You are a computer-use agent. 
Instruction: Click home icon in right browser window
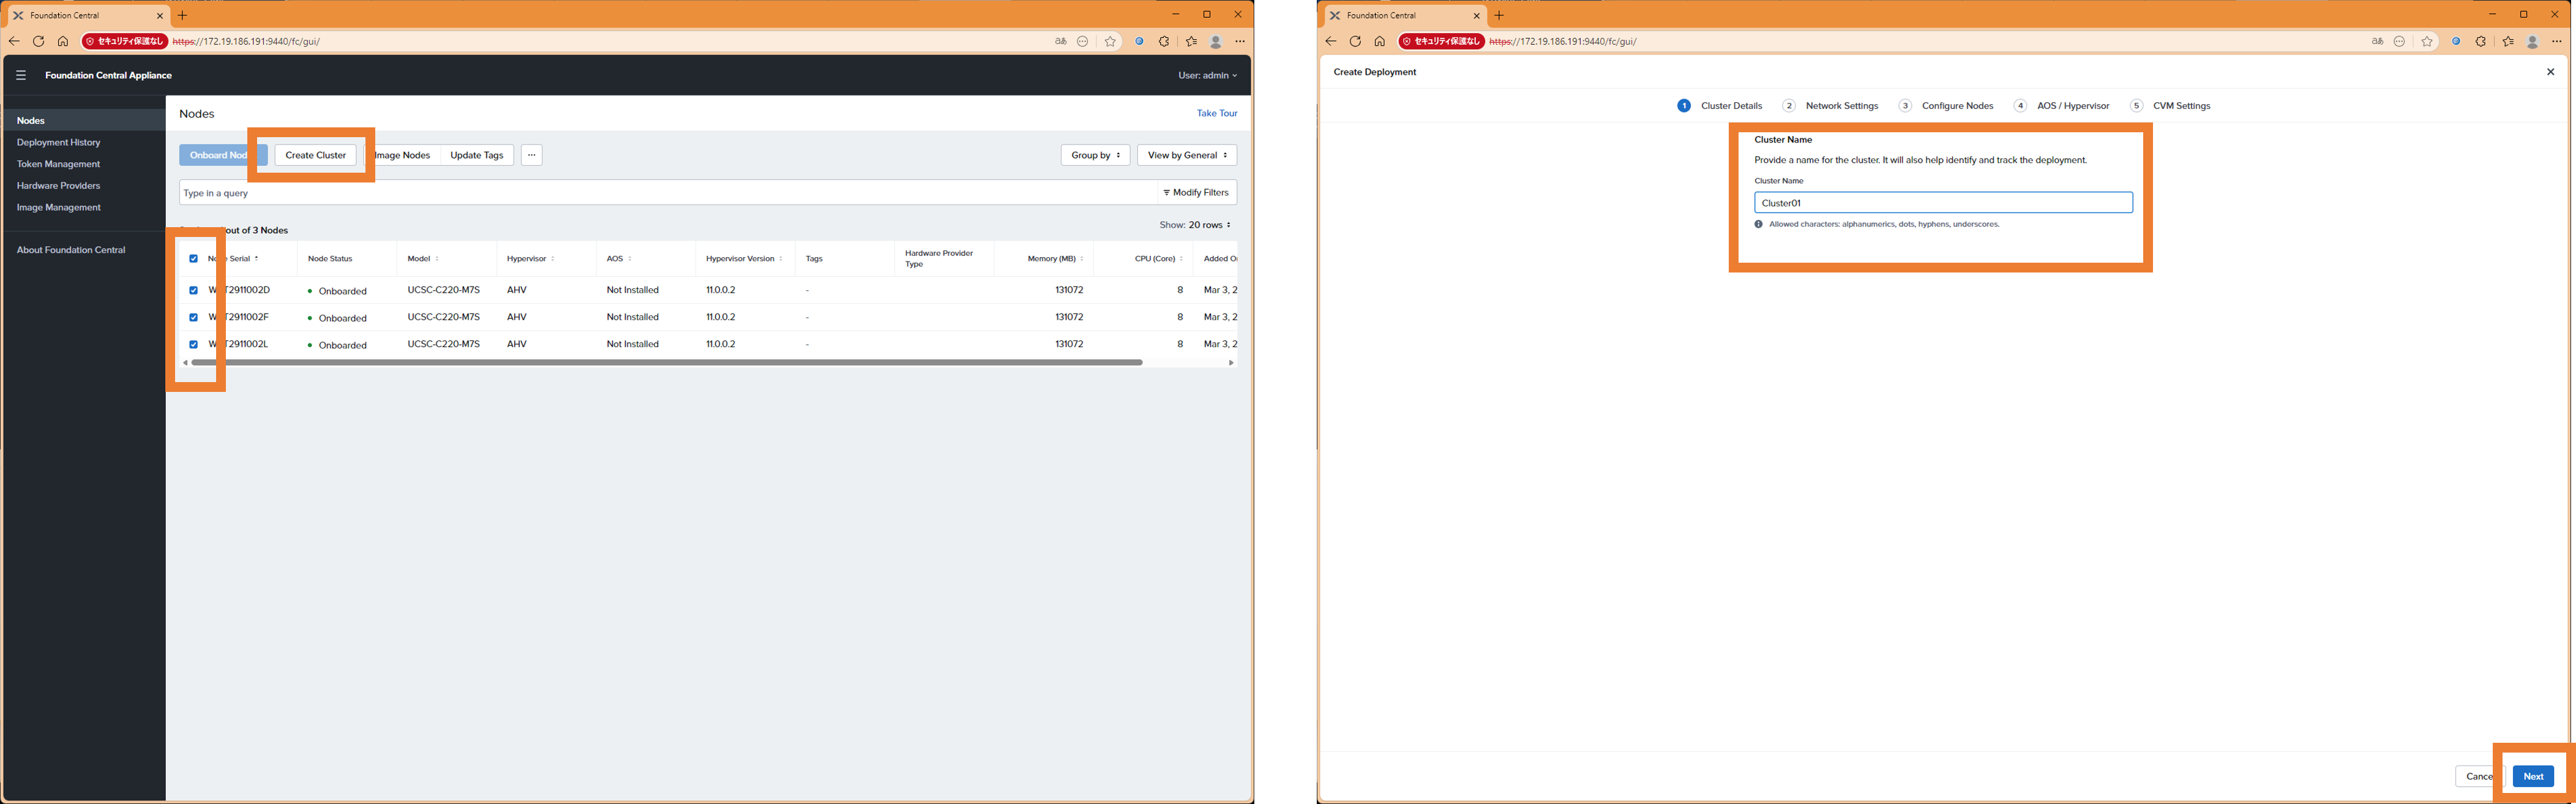click(1379, 41)
